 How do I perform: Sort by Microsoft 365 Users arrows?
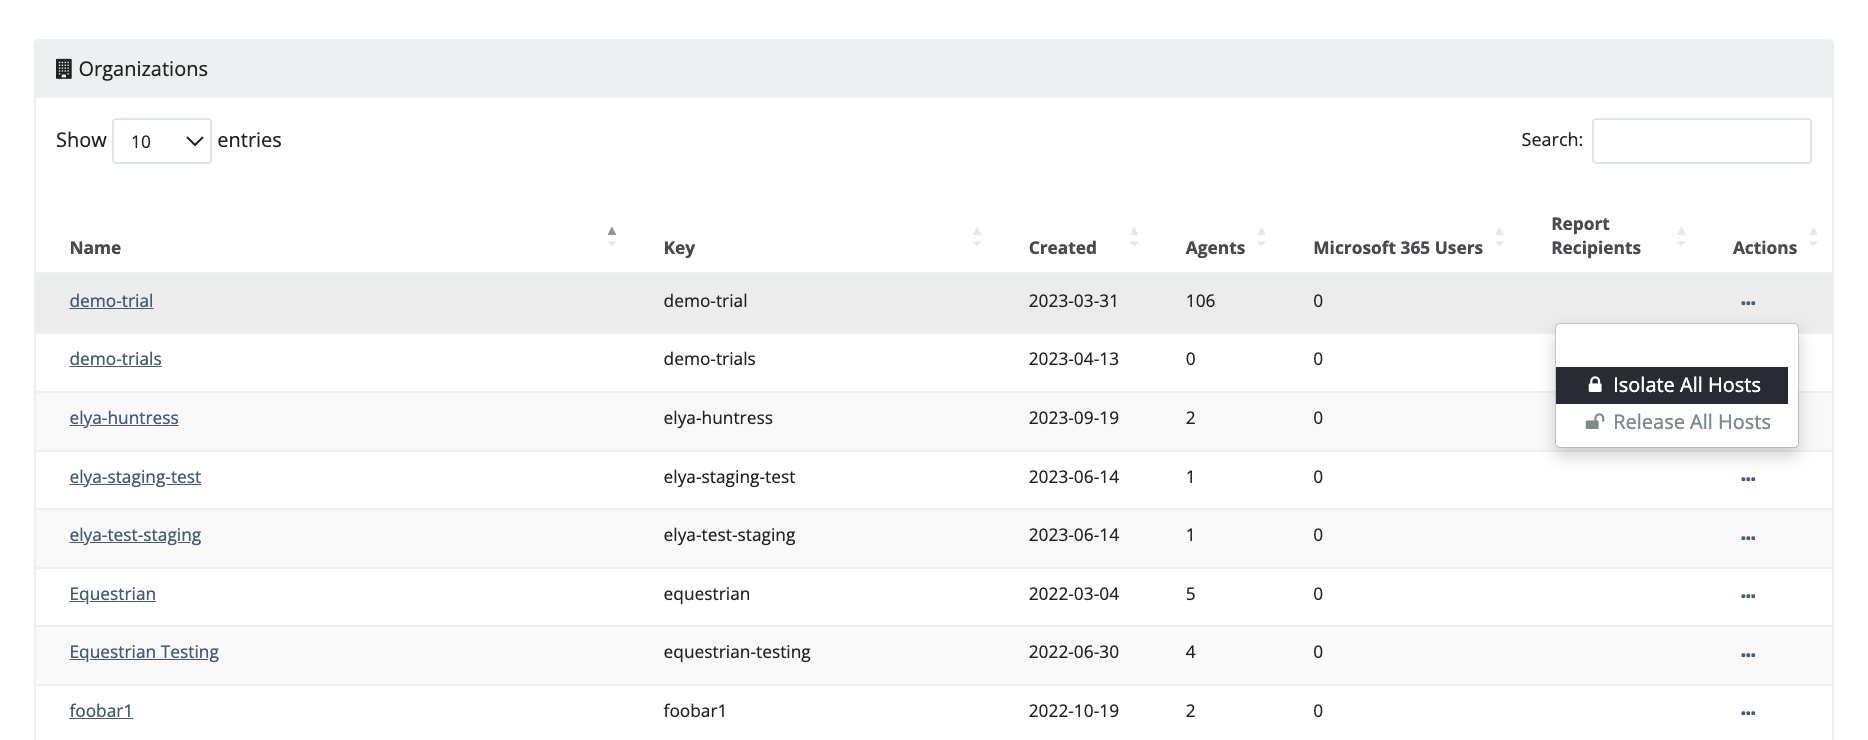1499,237
